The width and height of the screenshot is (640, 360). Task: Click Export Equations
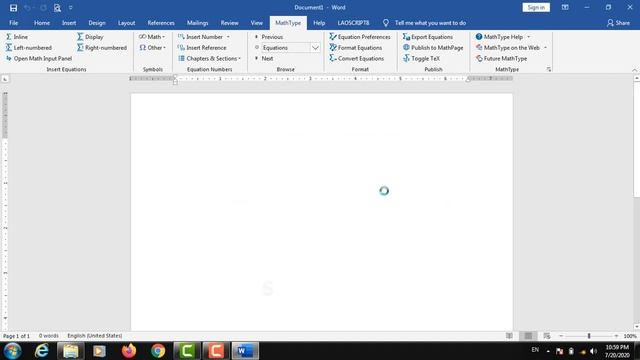point(428,37)
